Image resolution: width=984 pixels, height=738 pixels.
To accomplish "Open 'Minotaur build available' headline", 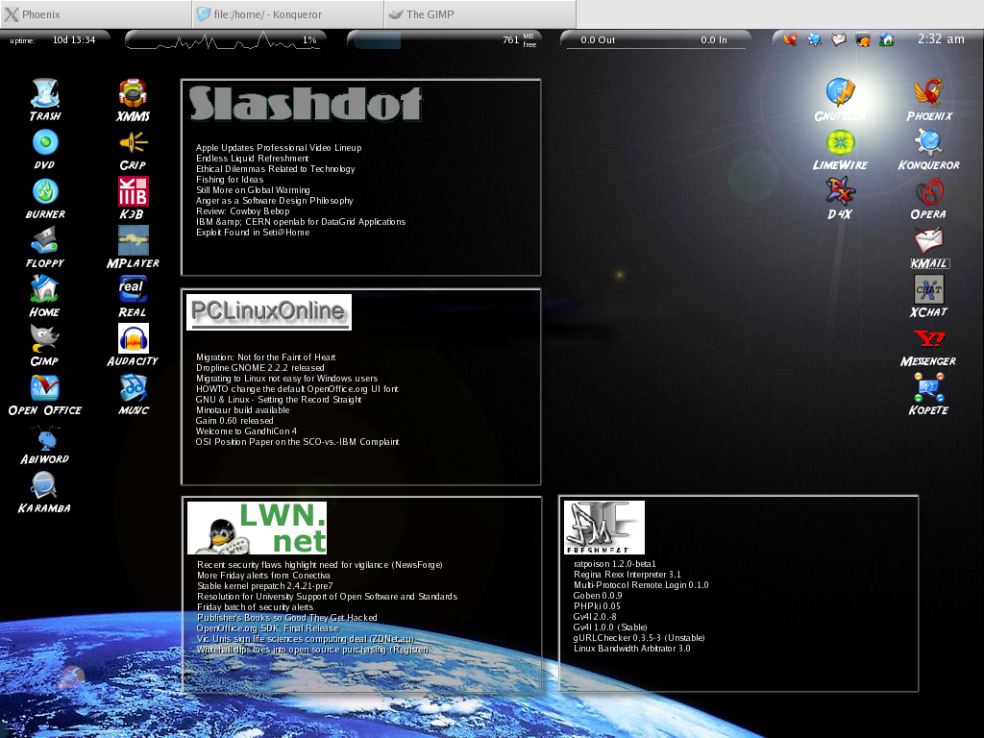I will pos(242,410).
